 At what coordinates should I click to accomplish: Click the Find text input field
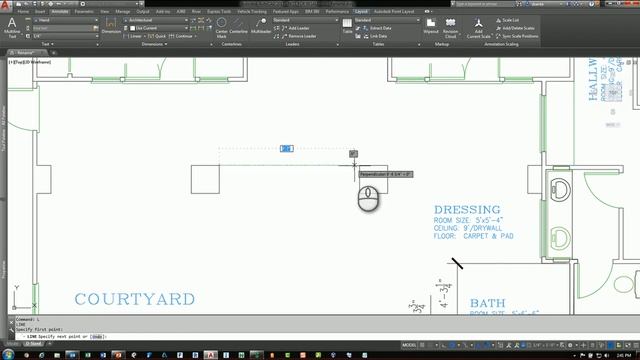(62, 28)
